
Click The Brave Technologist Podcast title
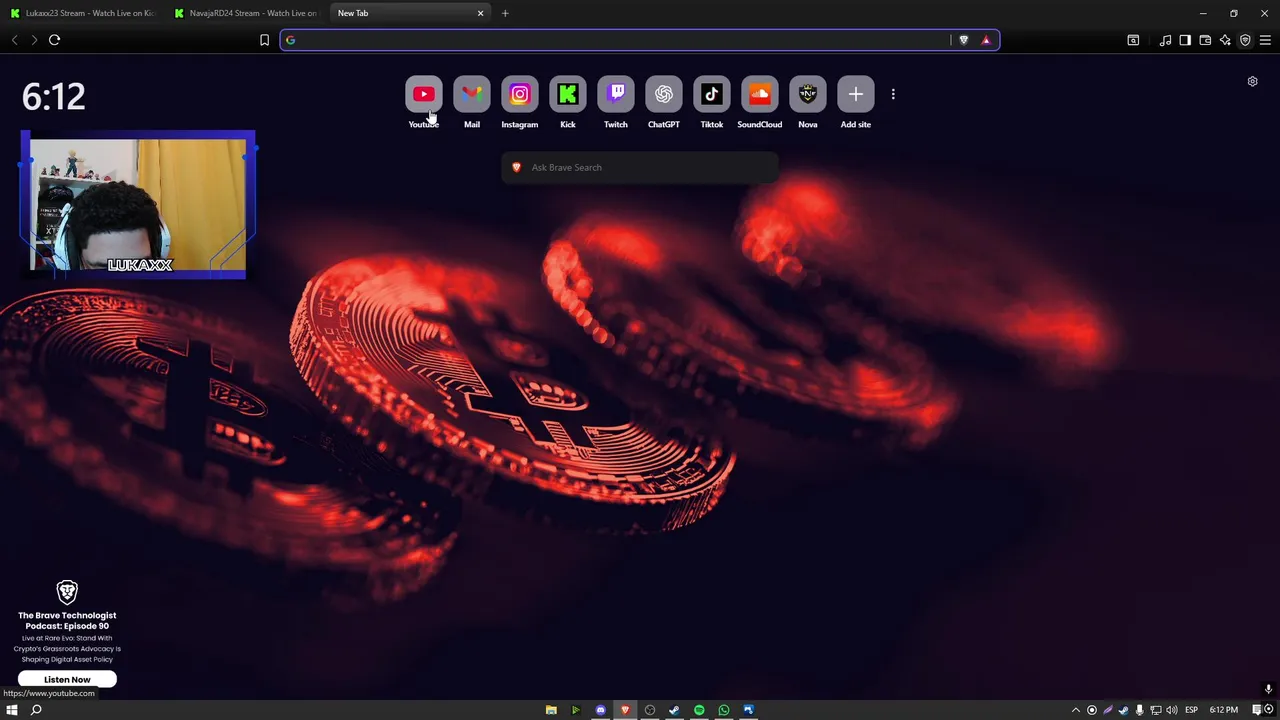[67, 620]
